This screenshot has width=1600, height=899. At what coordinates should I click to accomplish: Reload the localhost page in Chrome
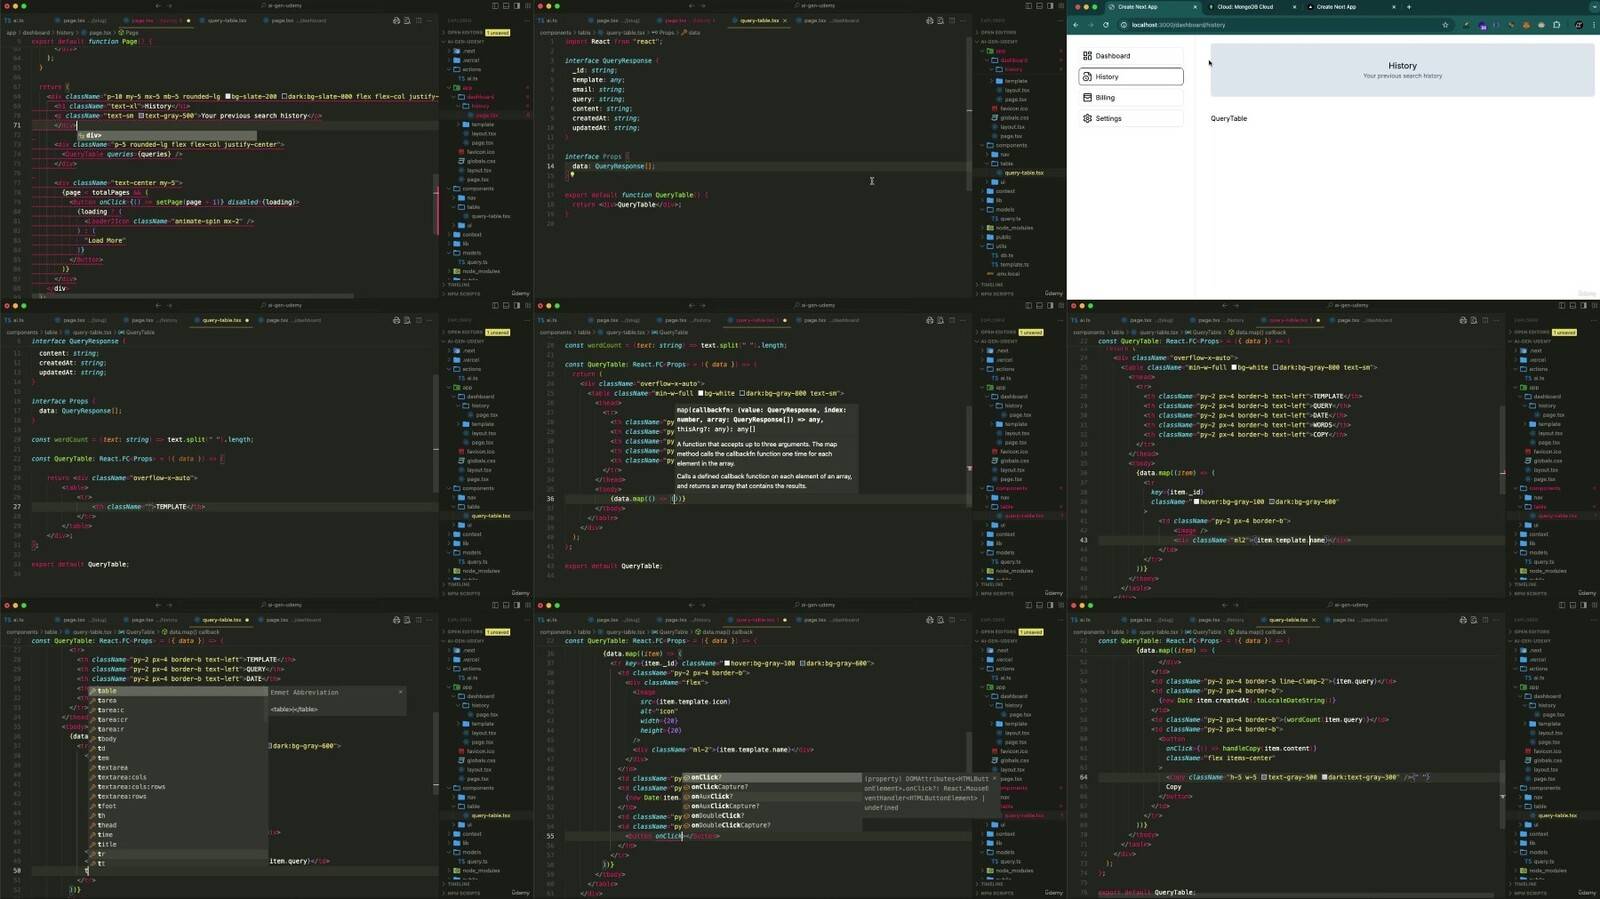pos(1105,25)
